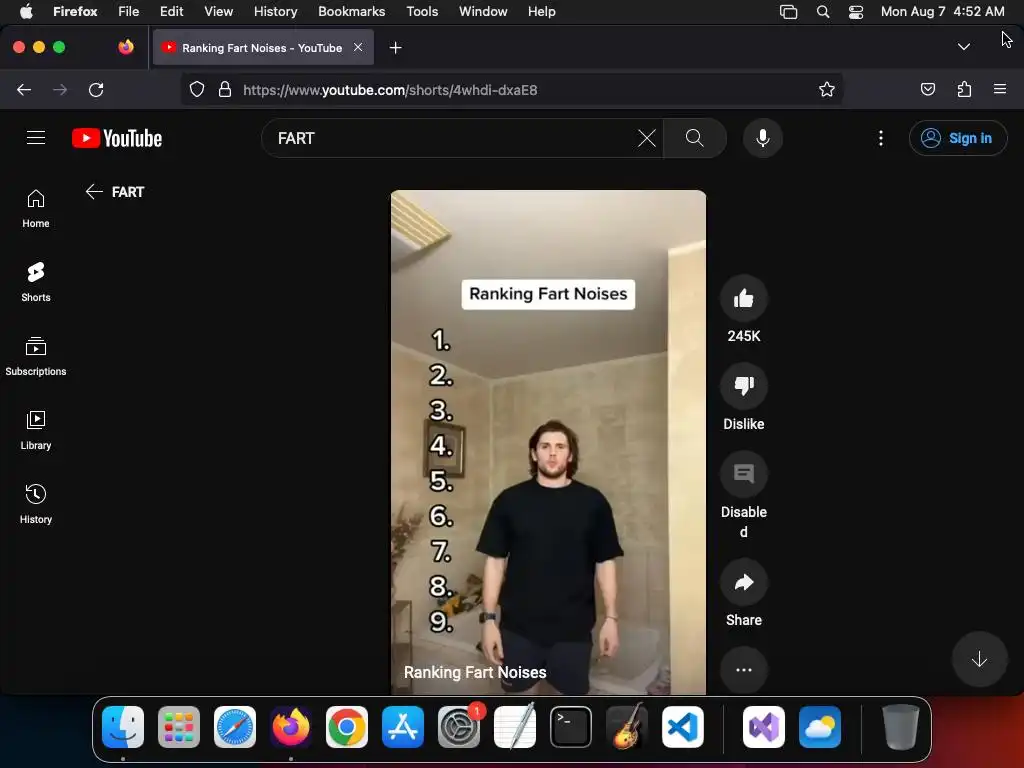Screen dimensions: 1024x768
Task: Go forward in Firefox navigation
Action: [60, 89]
